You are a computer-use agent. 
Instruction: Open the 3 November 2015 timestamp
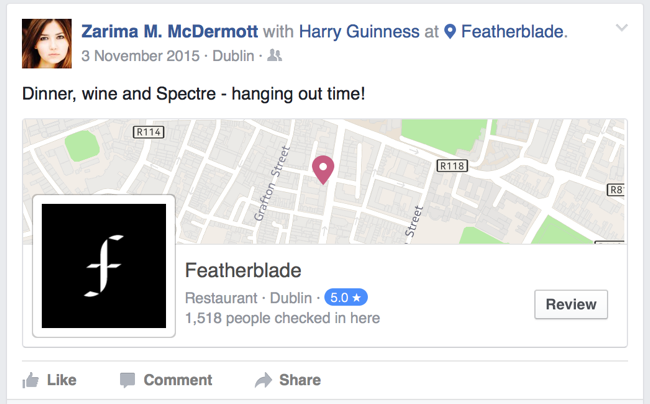pos(141,56)
